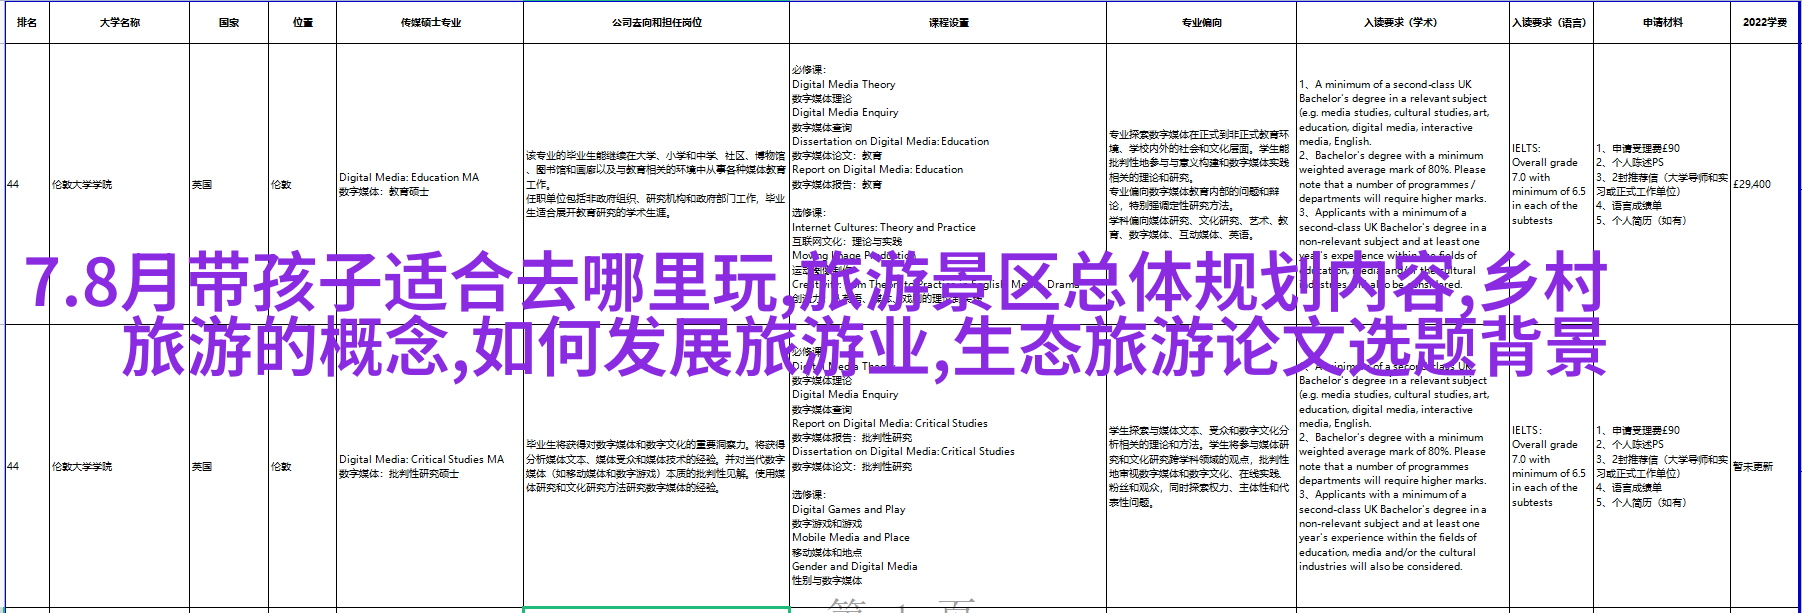Click application materials cell in Education MA row
The image size is (1802, 613).
coord(1662,184)
